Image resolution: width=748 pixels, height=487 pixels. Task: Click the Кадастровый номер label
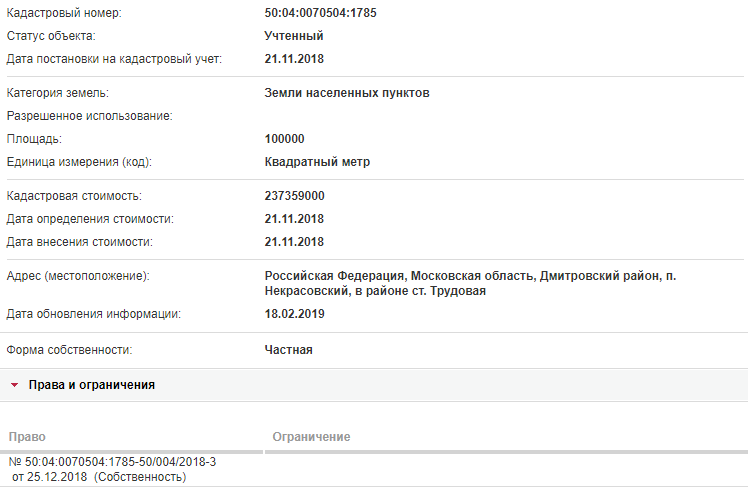click(x=64, y=13)
